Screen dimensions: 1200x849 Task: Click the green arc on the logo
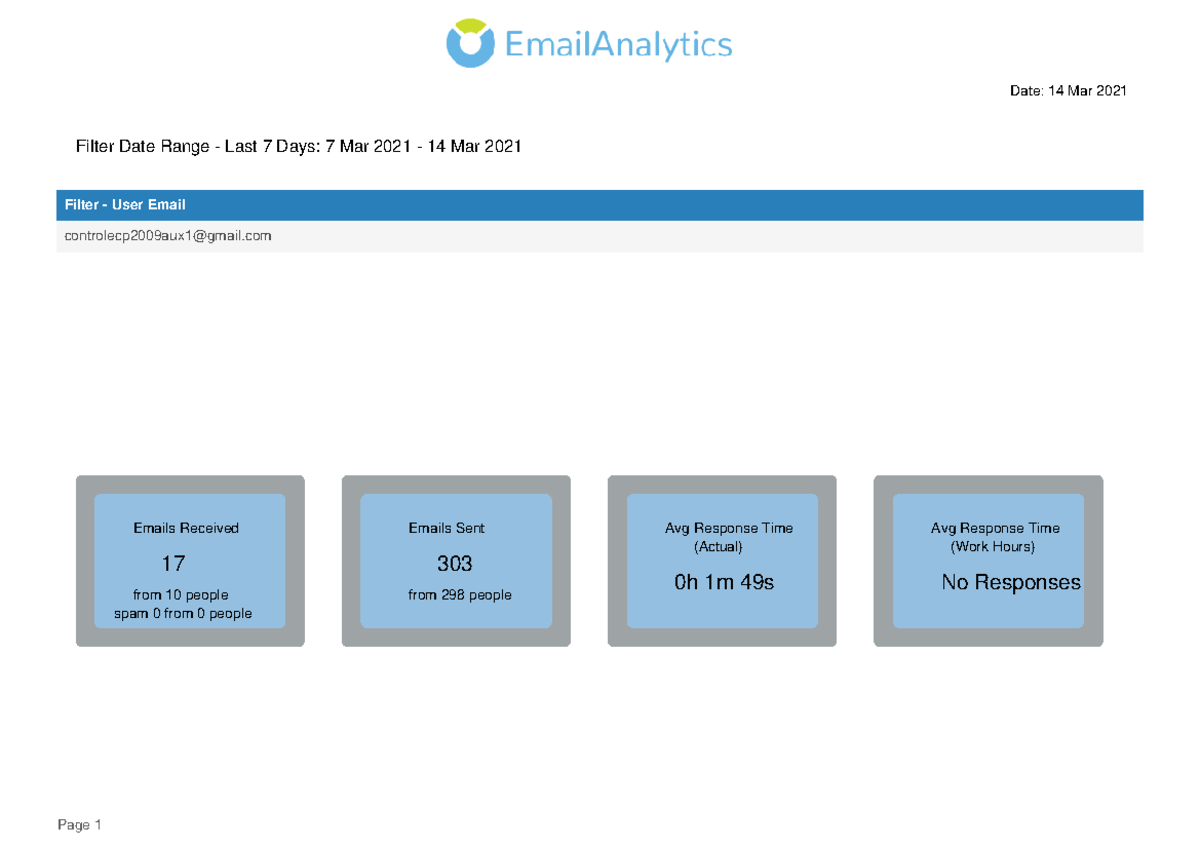(468, 28)
